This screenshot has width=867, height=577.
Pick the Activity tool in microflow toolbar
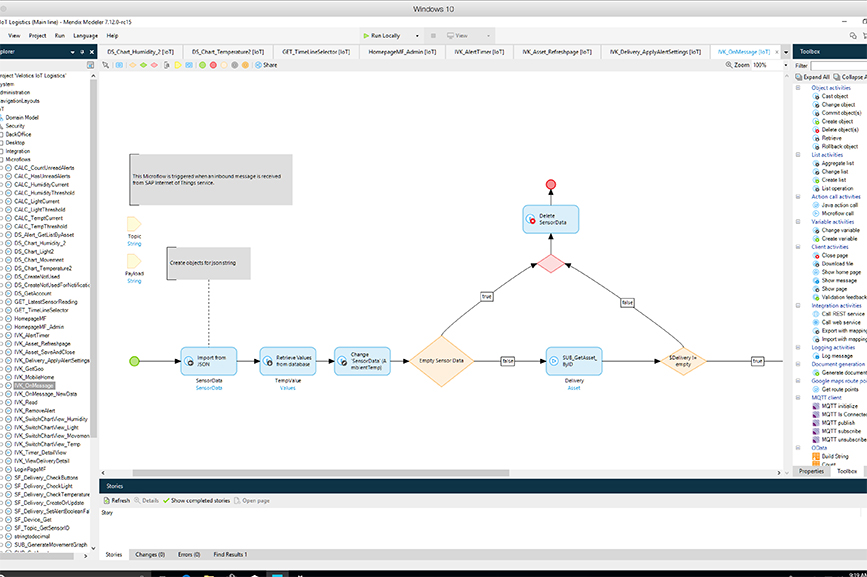point(119,65)
